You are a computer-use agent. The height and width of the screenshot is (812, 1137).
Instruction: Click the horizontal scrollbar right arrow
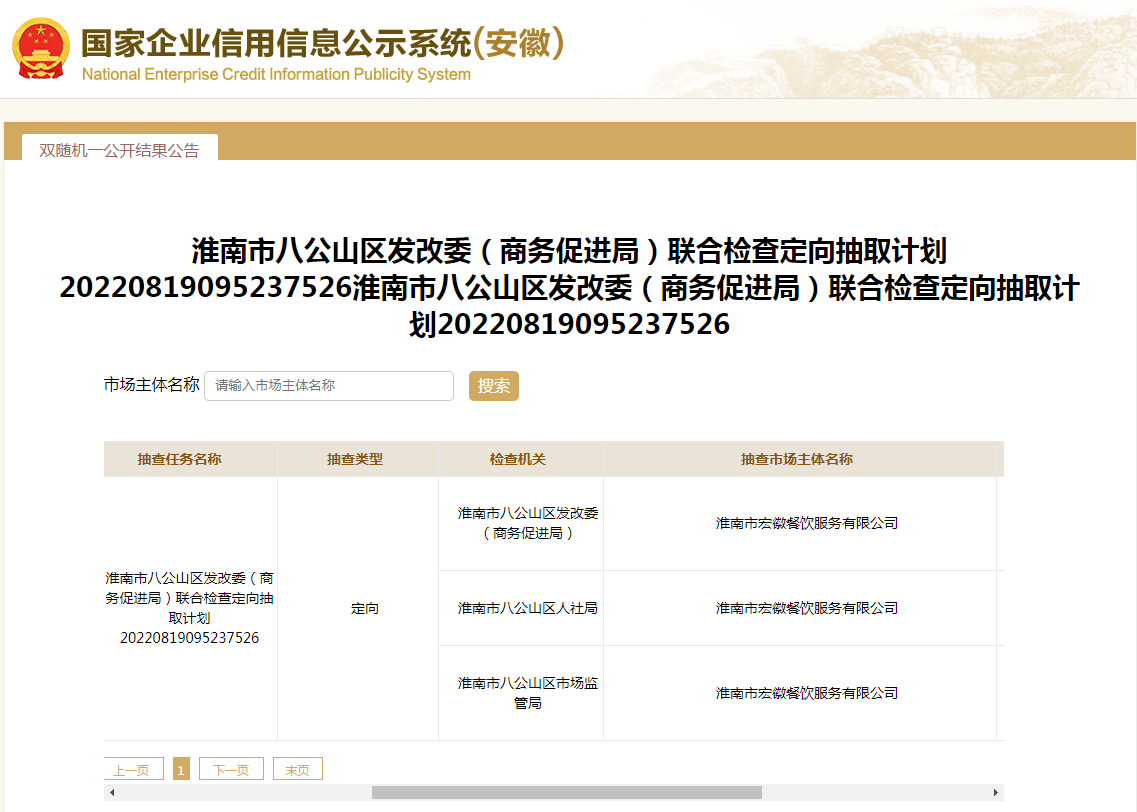(x=996, y=793)
